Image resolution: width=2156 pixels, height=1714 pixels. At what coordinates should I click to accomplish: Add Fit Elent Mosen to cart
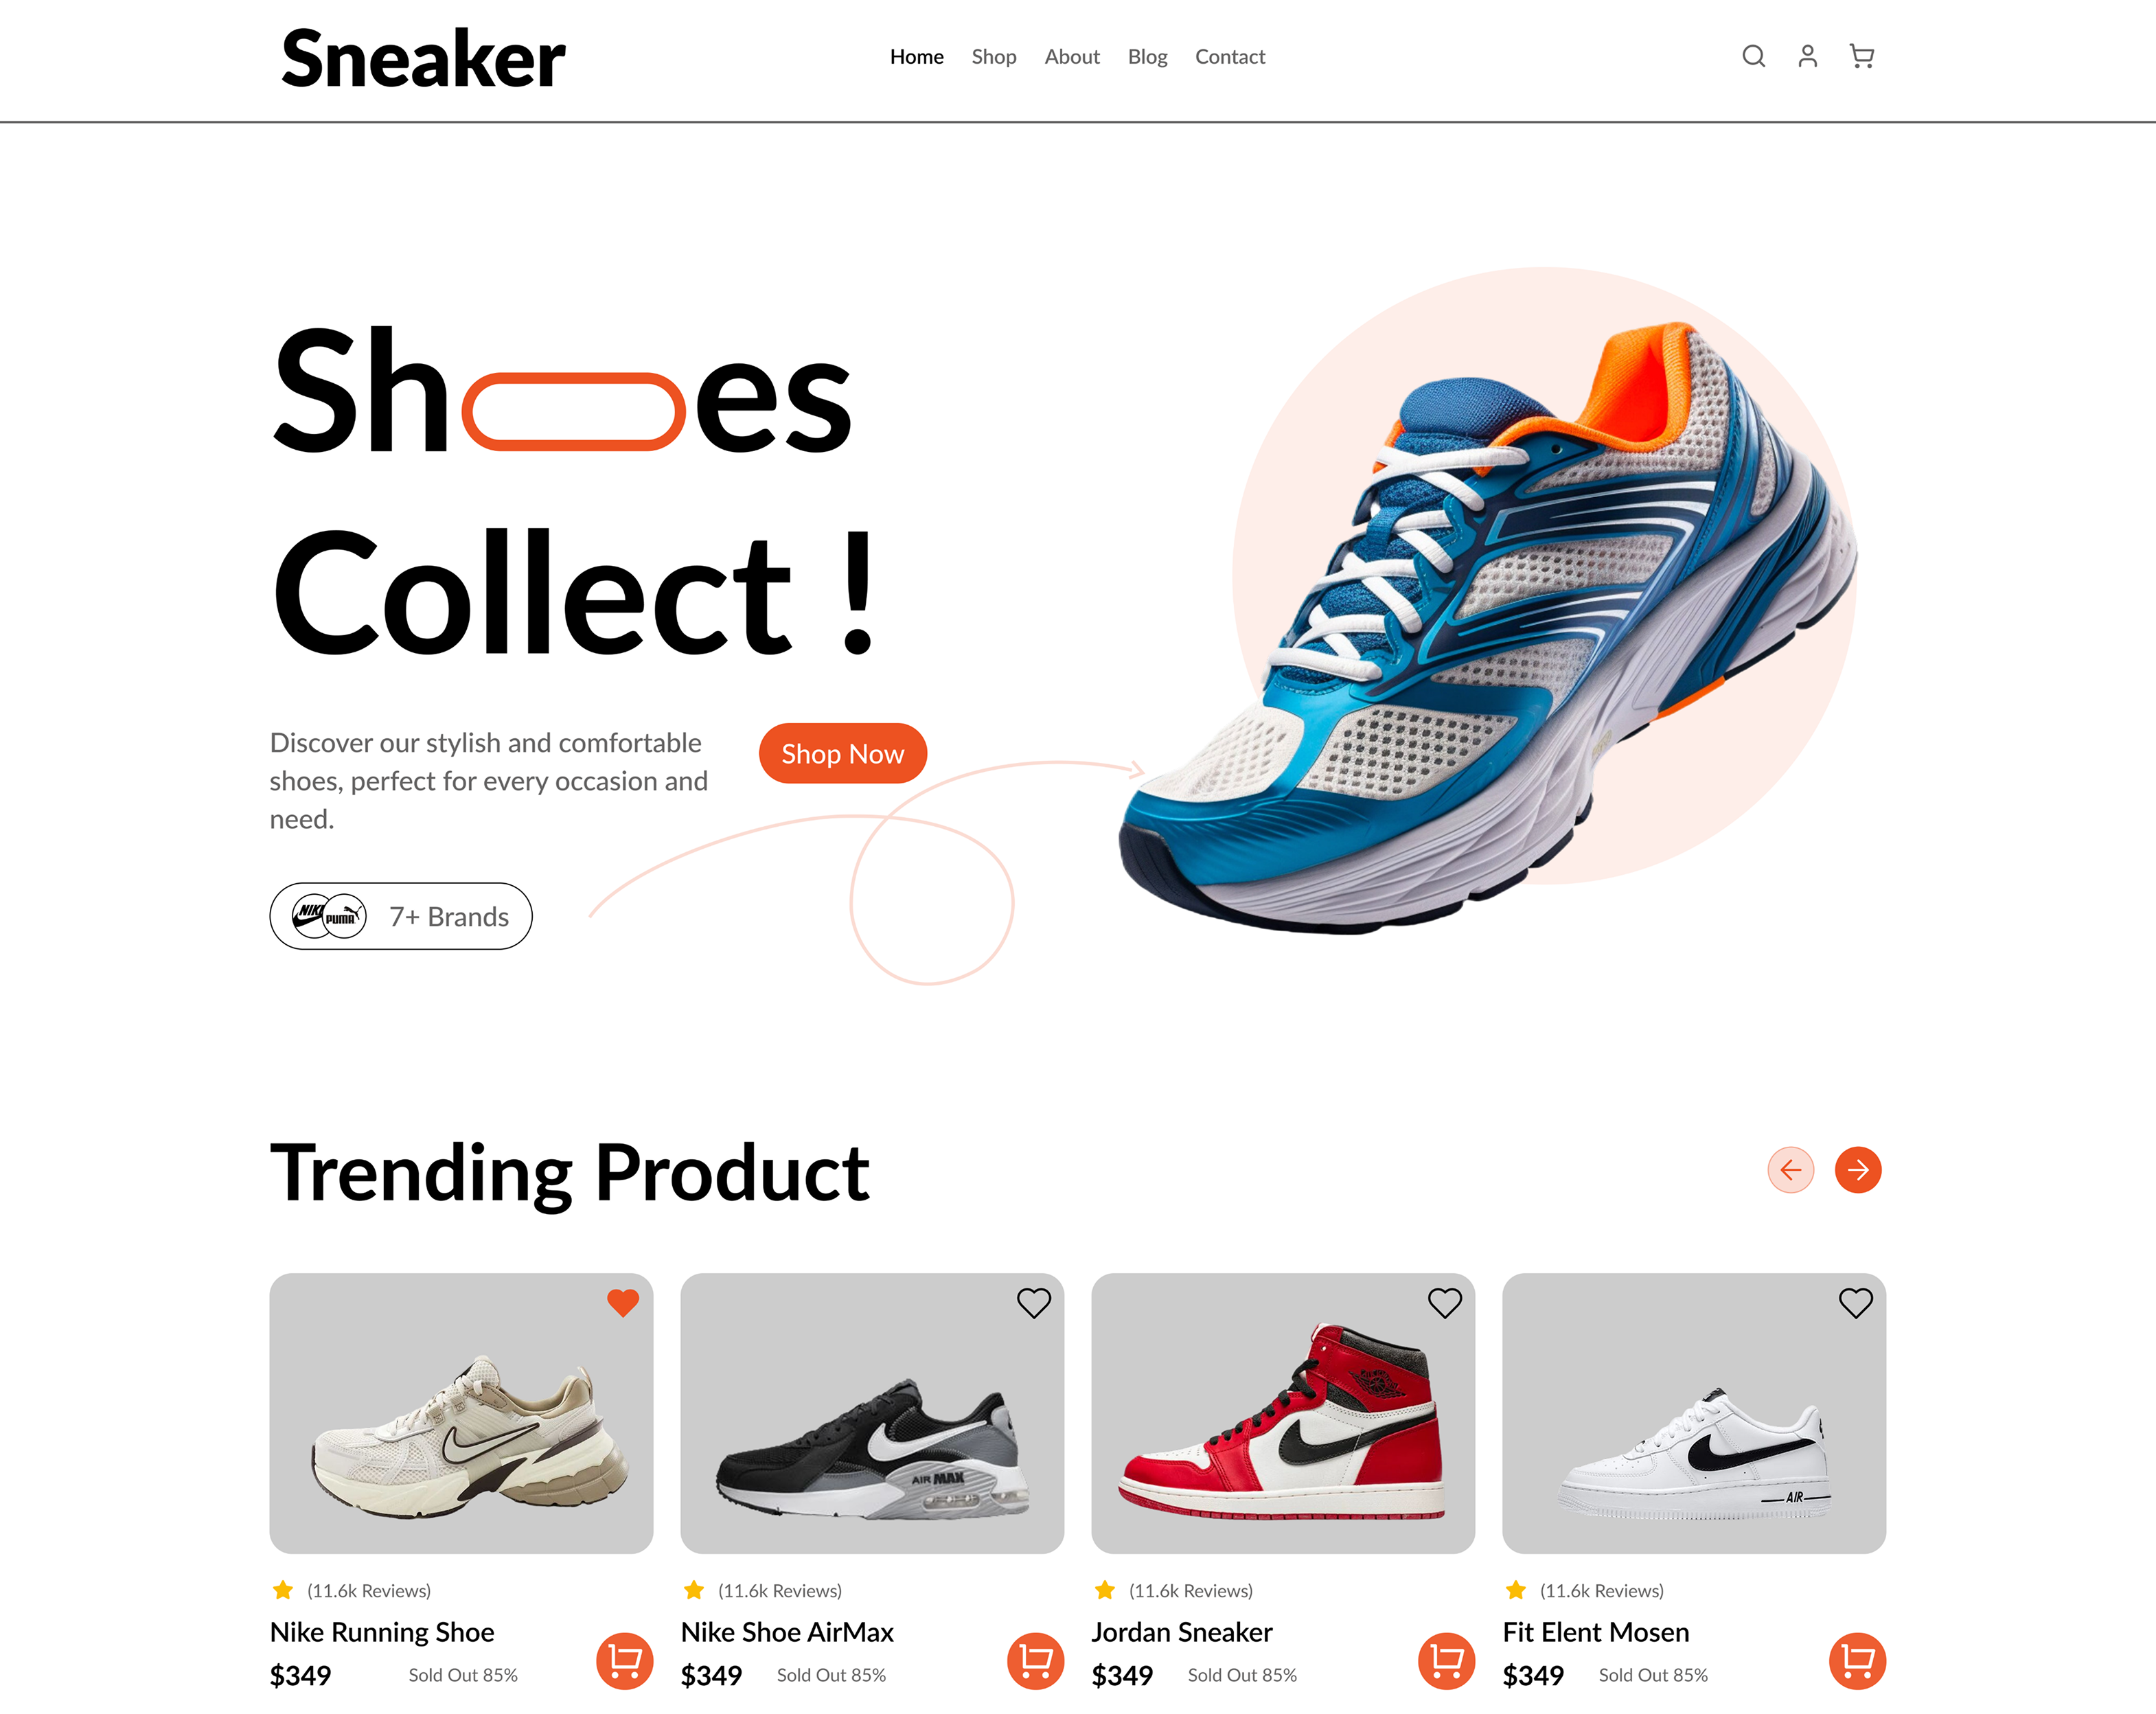pyautogui.click(x=1858, y=1660)
